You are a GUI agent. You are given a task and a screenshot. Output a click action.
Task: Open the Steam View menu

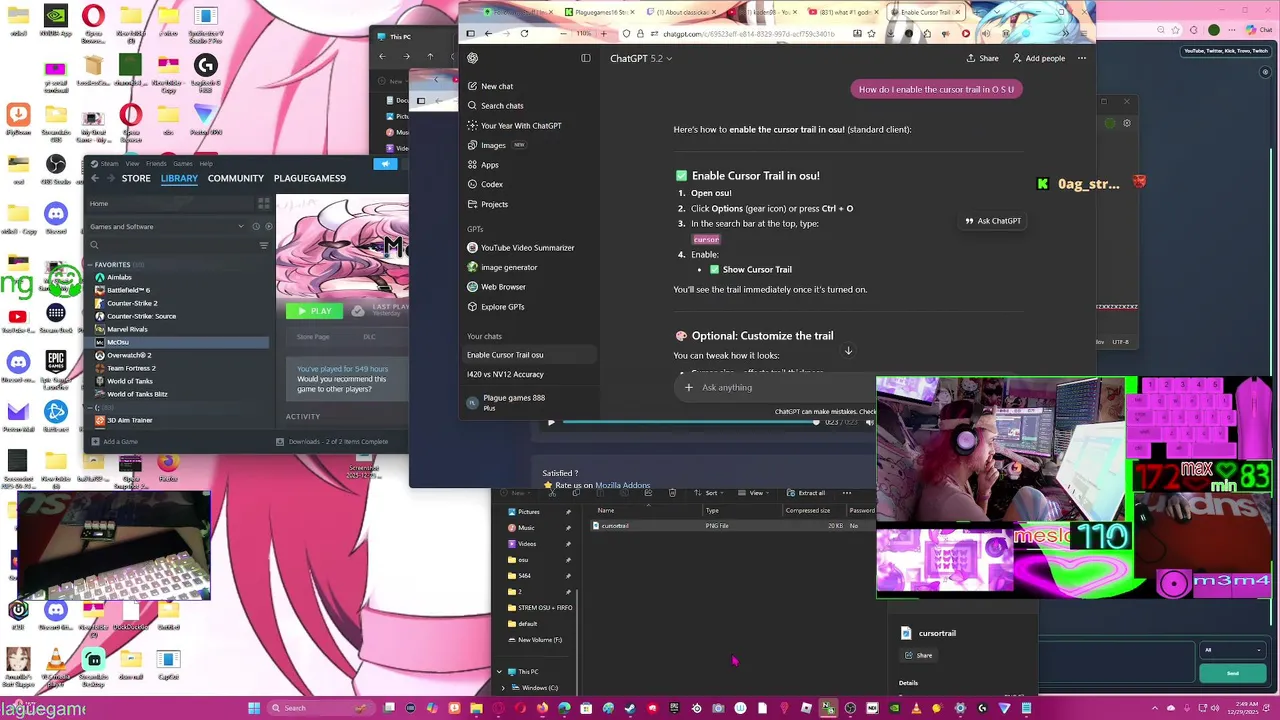(x=132, y=163)
